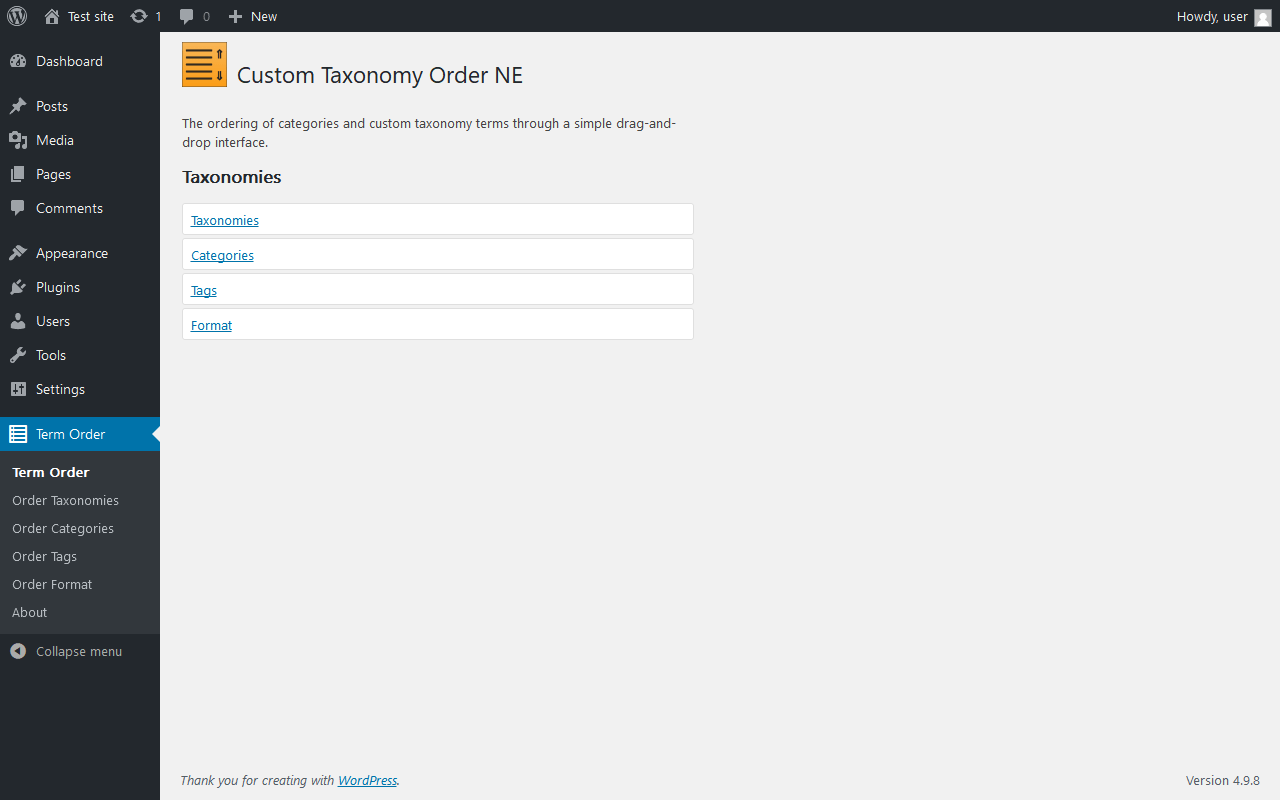This screenshot has width=1280, height=800.
Task: Click the Pages icon in the sidebar
Action: (x=18, y=174)
